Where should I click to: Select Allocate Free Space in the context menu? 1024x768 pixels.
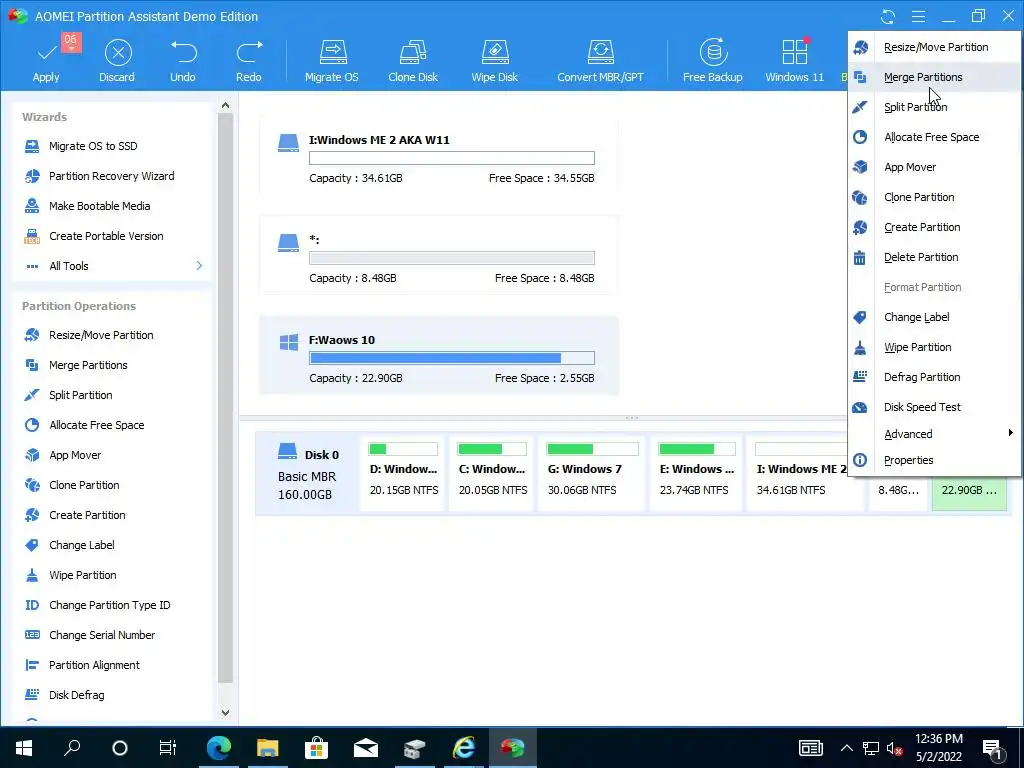pyautogui.click(x=935, y=137)
